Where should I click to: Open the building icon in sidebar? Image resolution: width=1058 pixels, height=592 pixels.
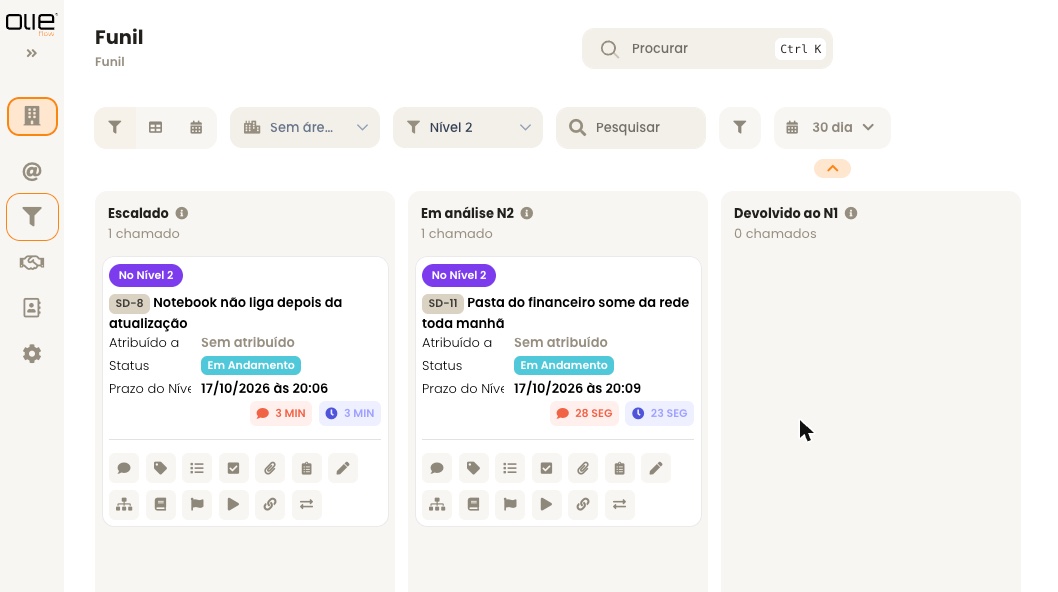[32, 116]
